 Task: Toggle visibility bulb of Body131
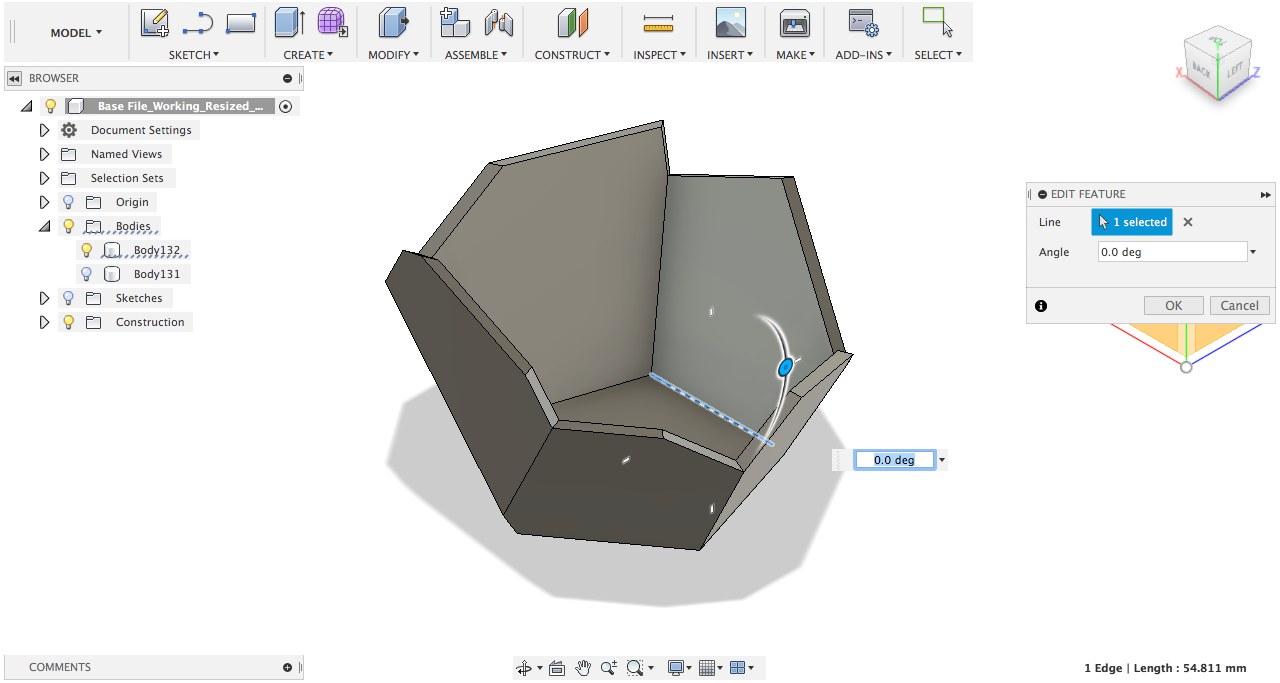(87, 274)
